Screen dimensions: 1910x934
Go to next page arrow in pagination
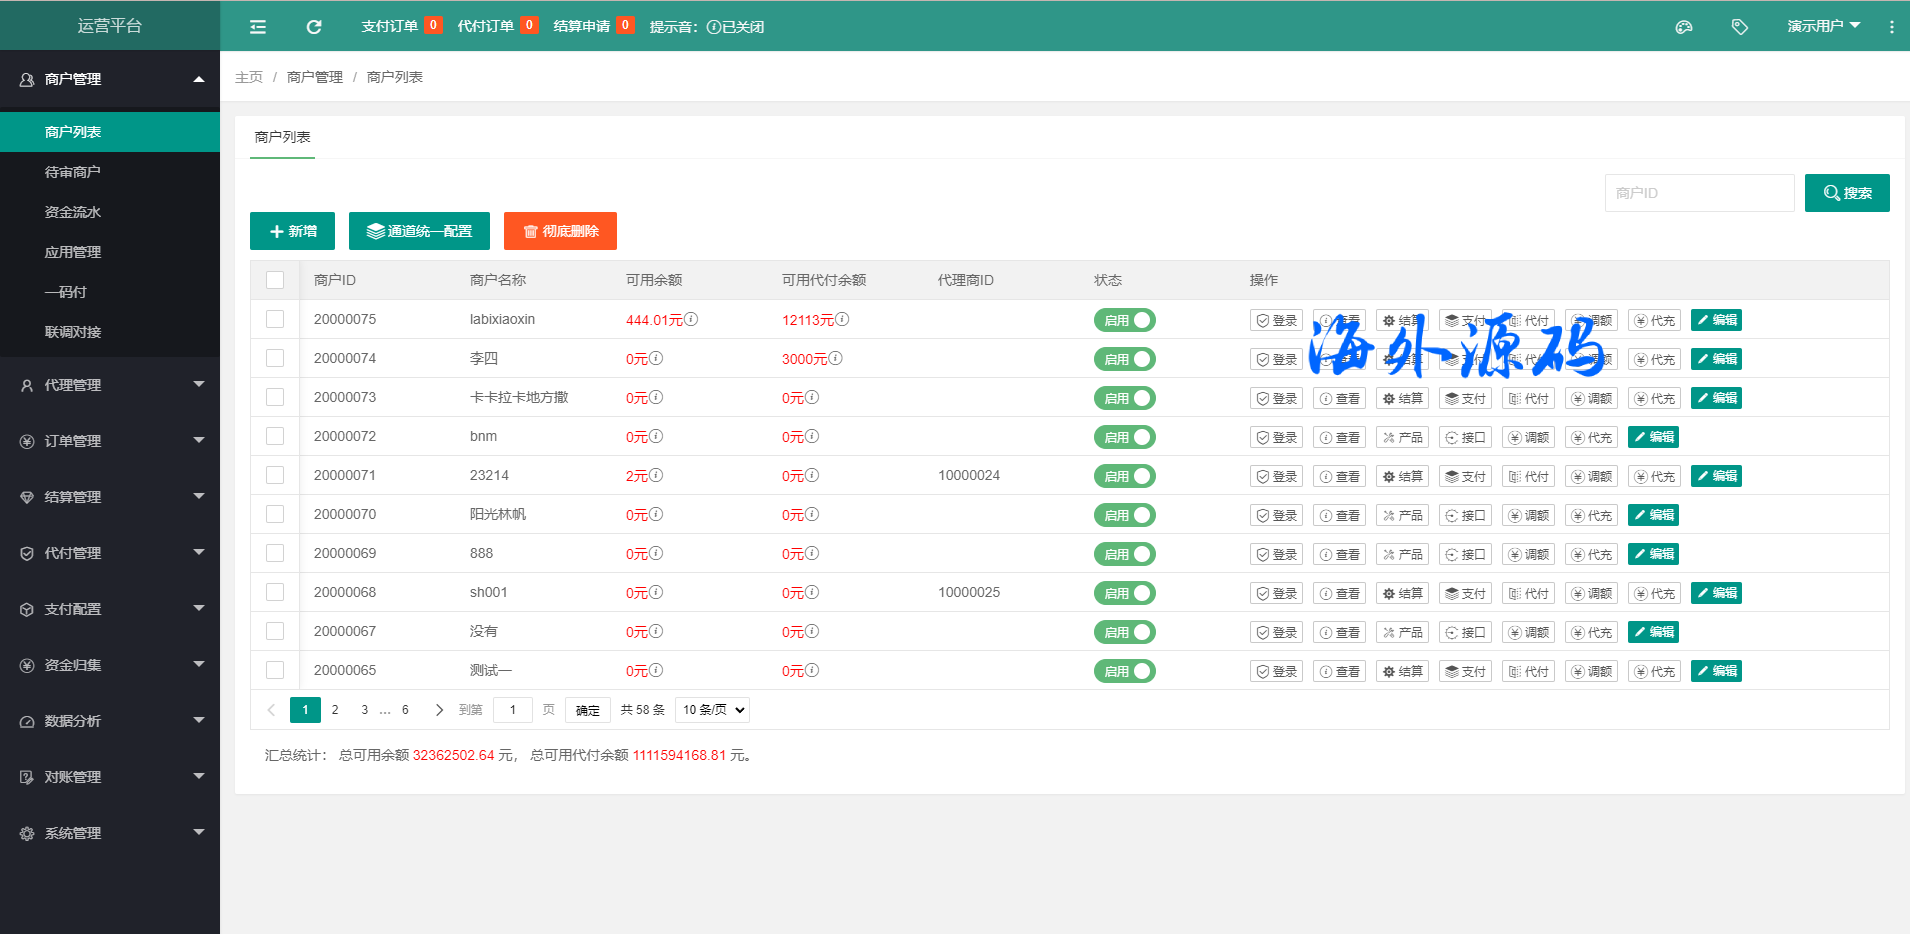coord(439,710)
